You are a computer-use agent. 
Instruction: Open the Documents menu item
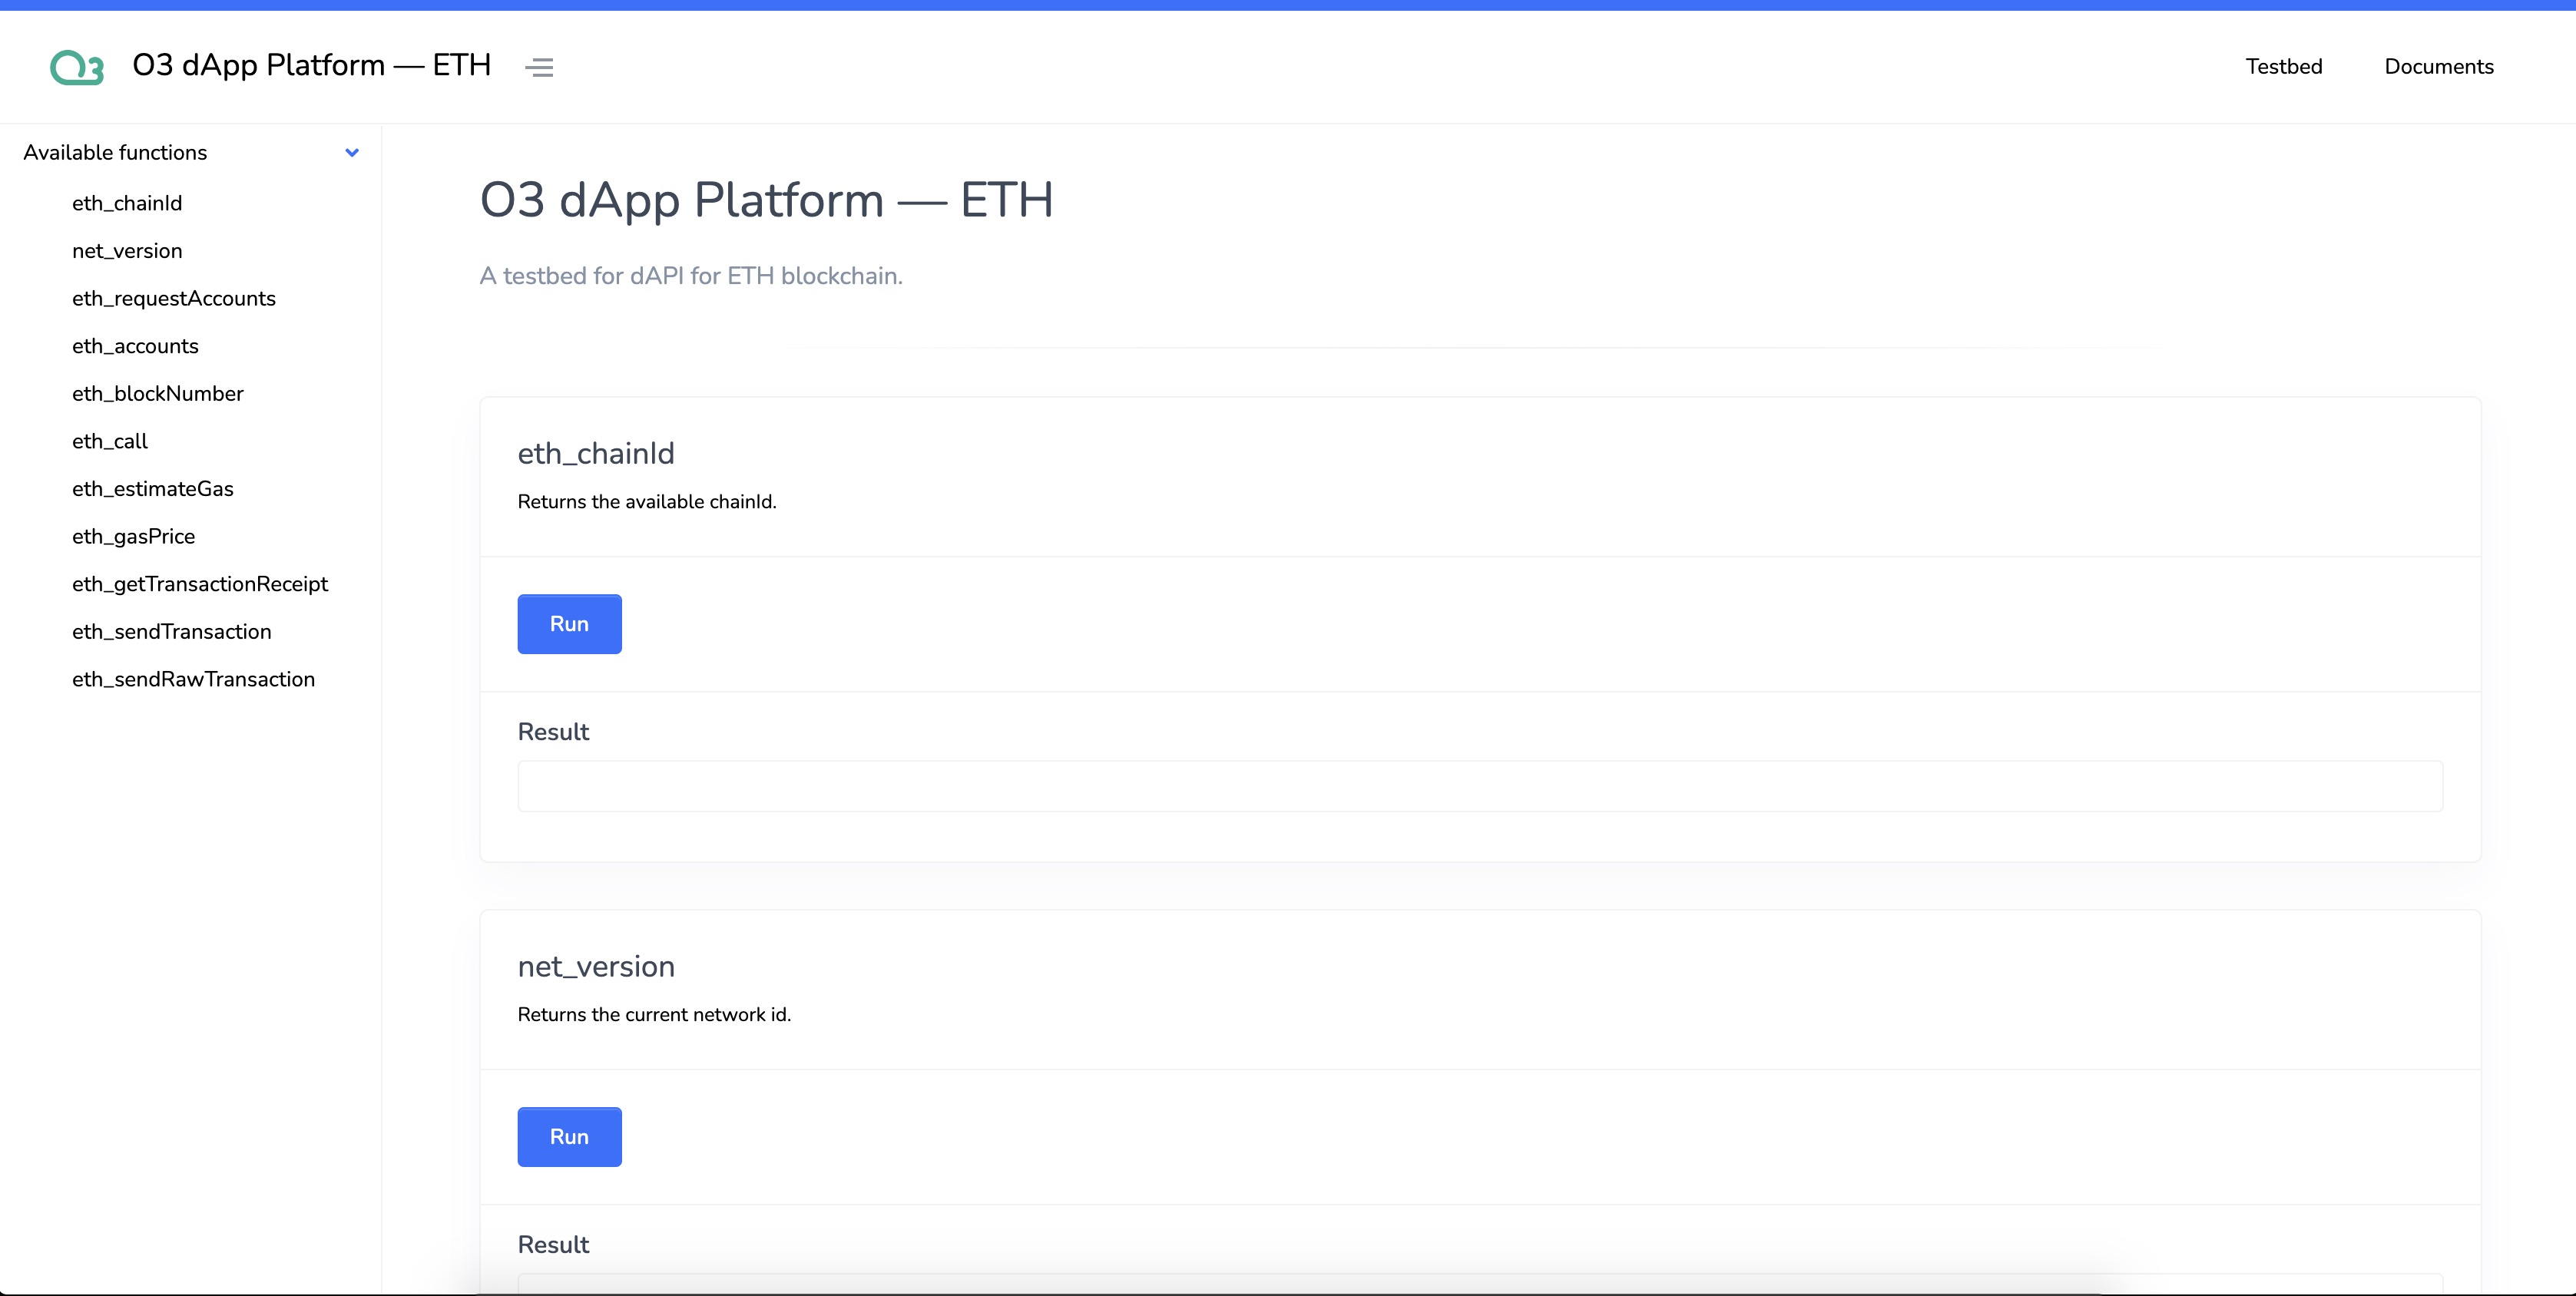click(x=2438, y=67)
